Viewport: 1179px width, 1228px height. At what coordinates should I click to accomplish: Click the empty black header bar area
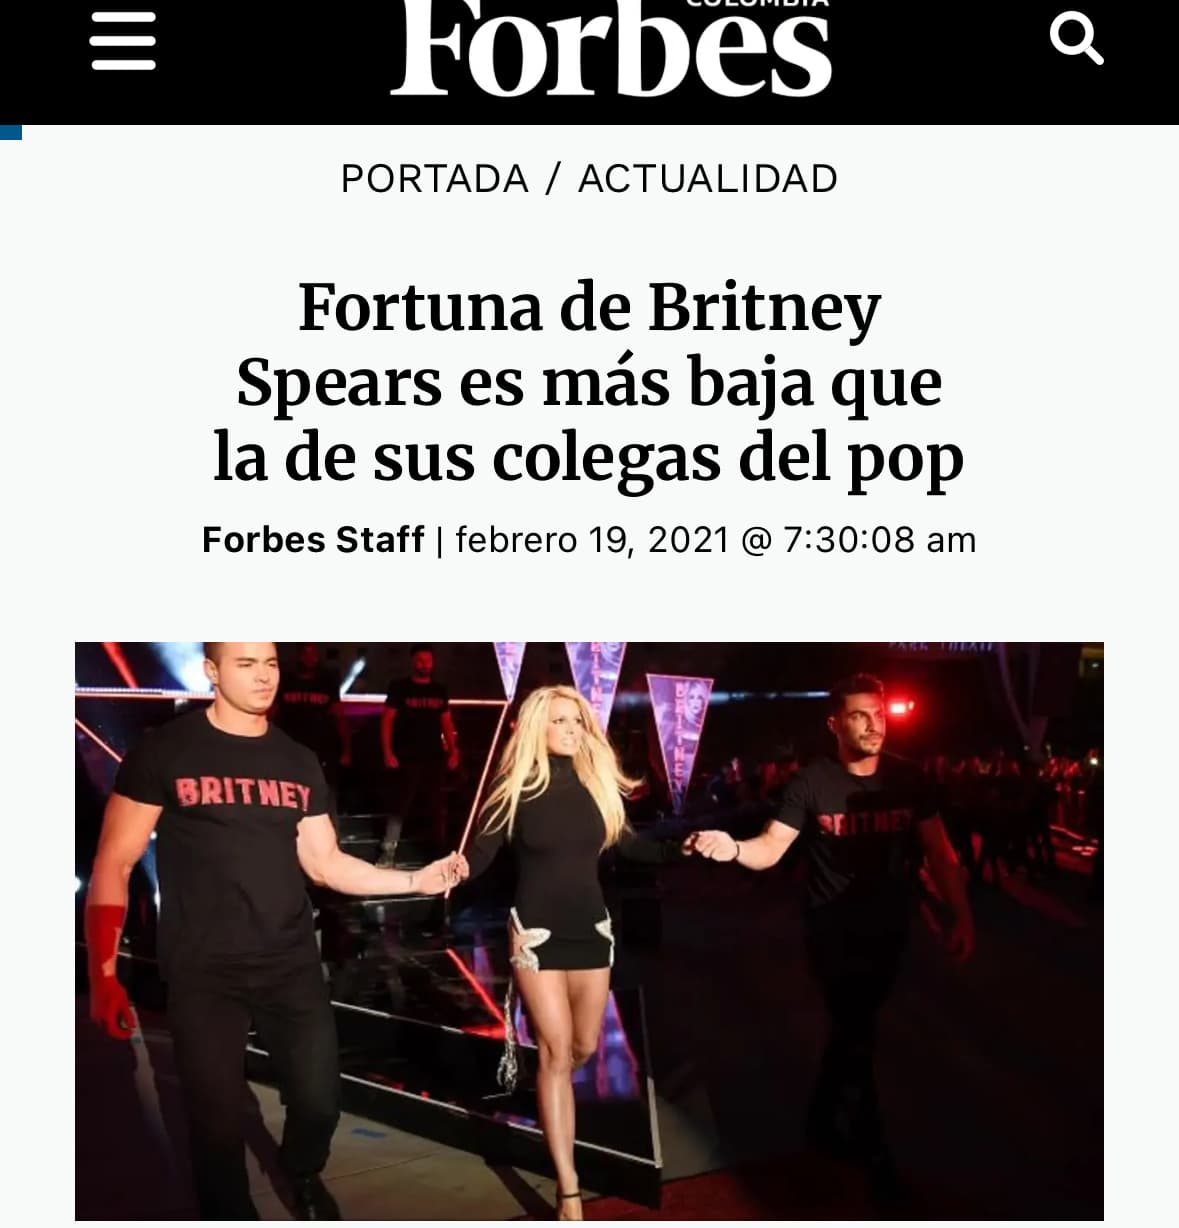[x=270, y=60]
